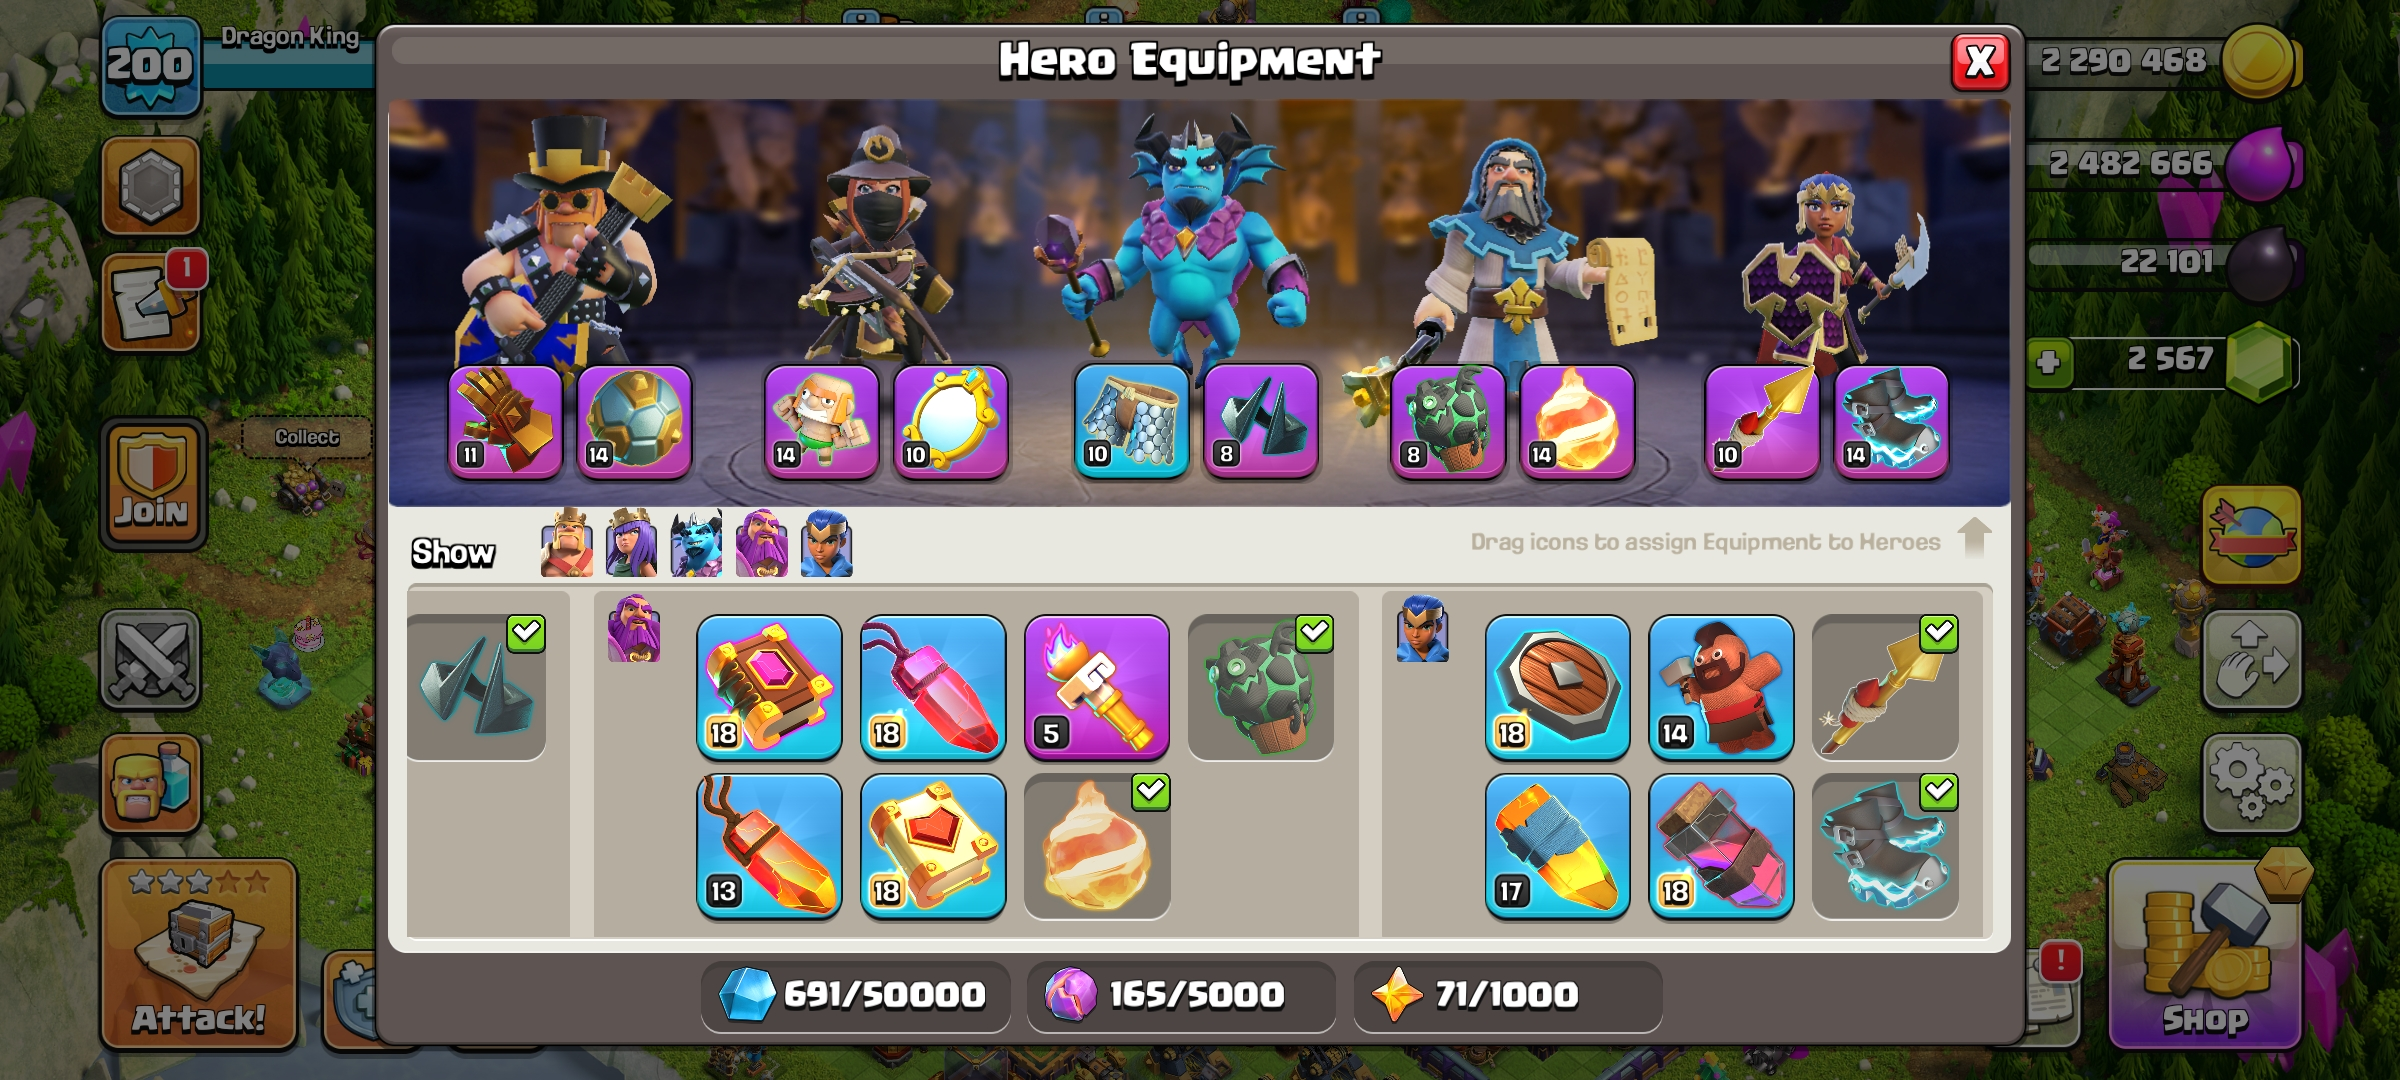This screenshot has width=2400, height=1080.
Task: Filter equipment by Barbarian King portrait
Action: tap(566, 543)
